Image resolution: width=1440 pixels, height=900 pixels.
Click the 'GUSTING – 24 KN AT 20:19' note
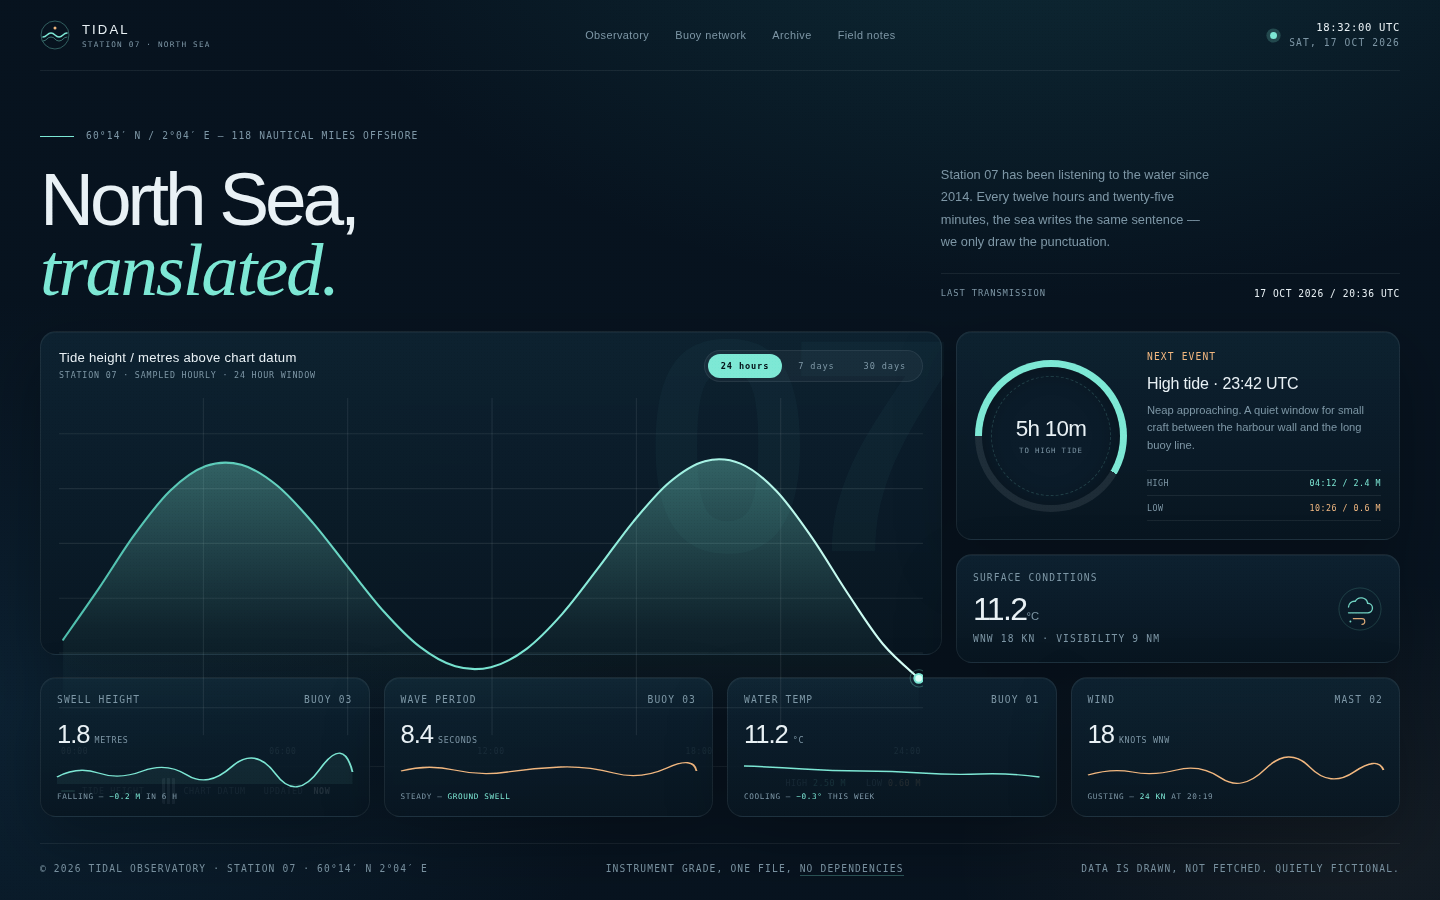[1150, 797]
